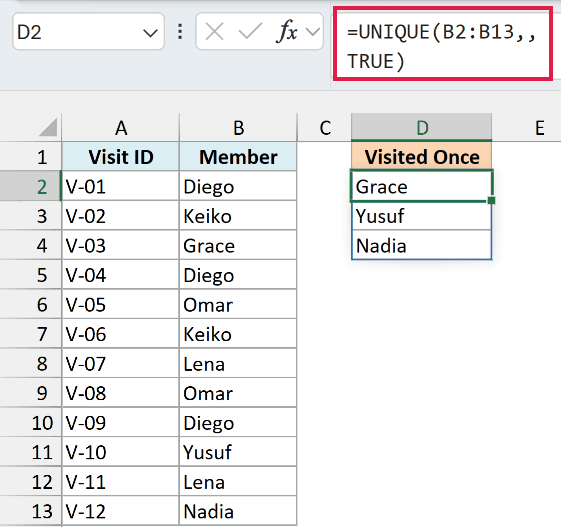
Task: Open Insert Function via fx icon
Action: pos(286,31)
